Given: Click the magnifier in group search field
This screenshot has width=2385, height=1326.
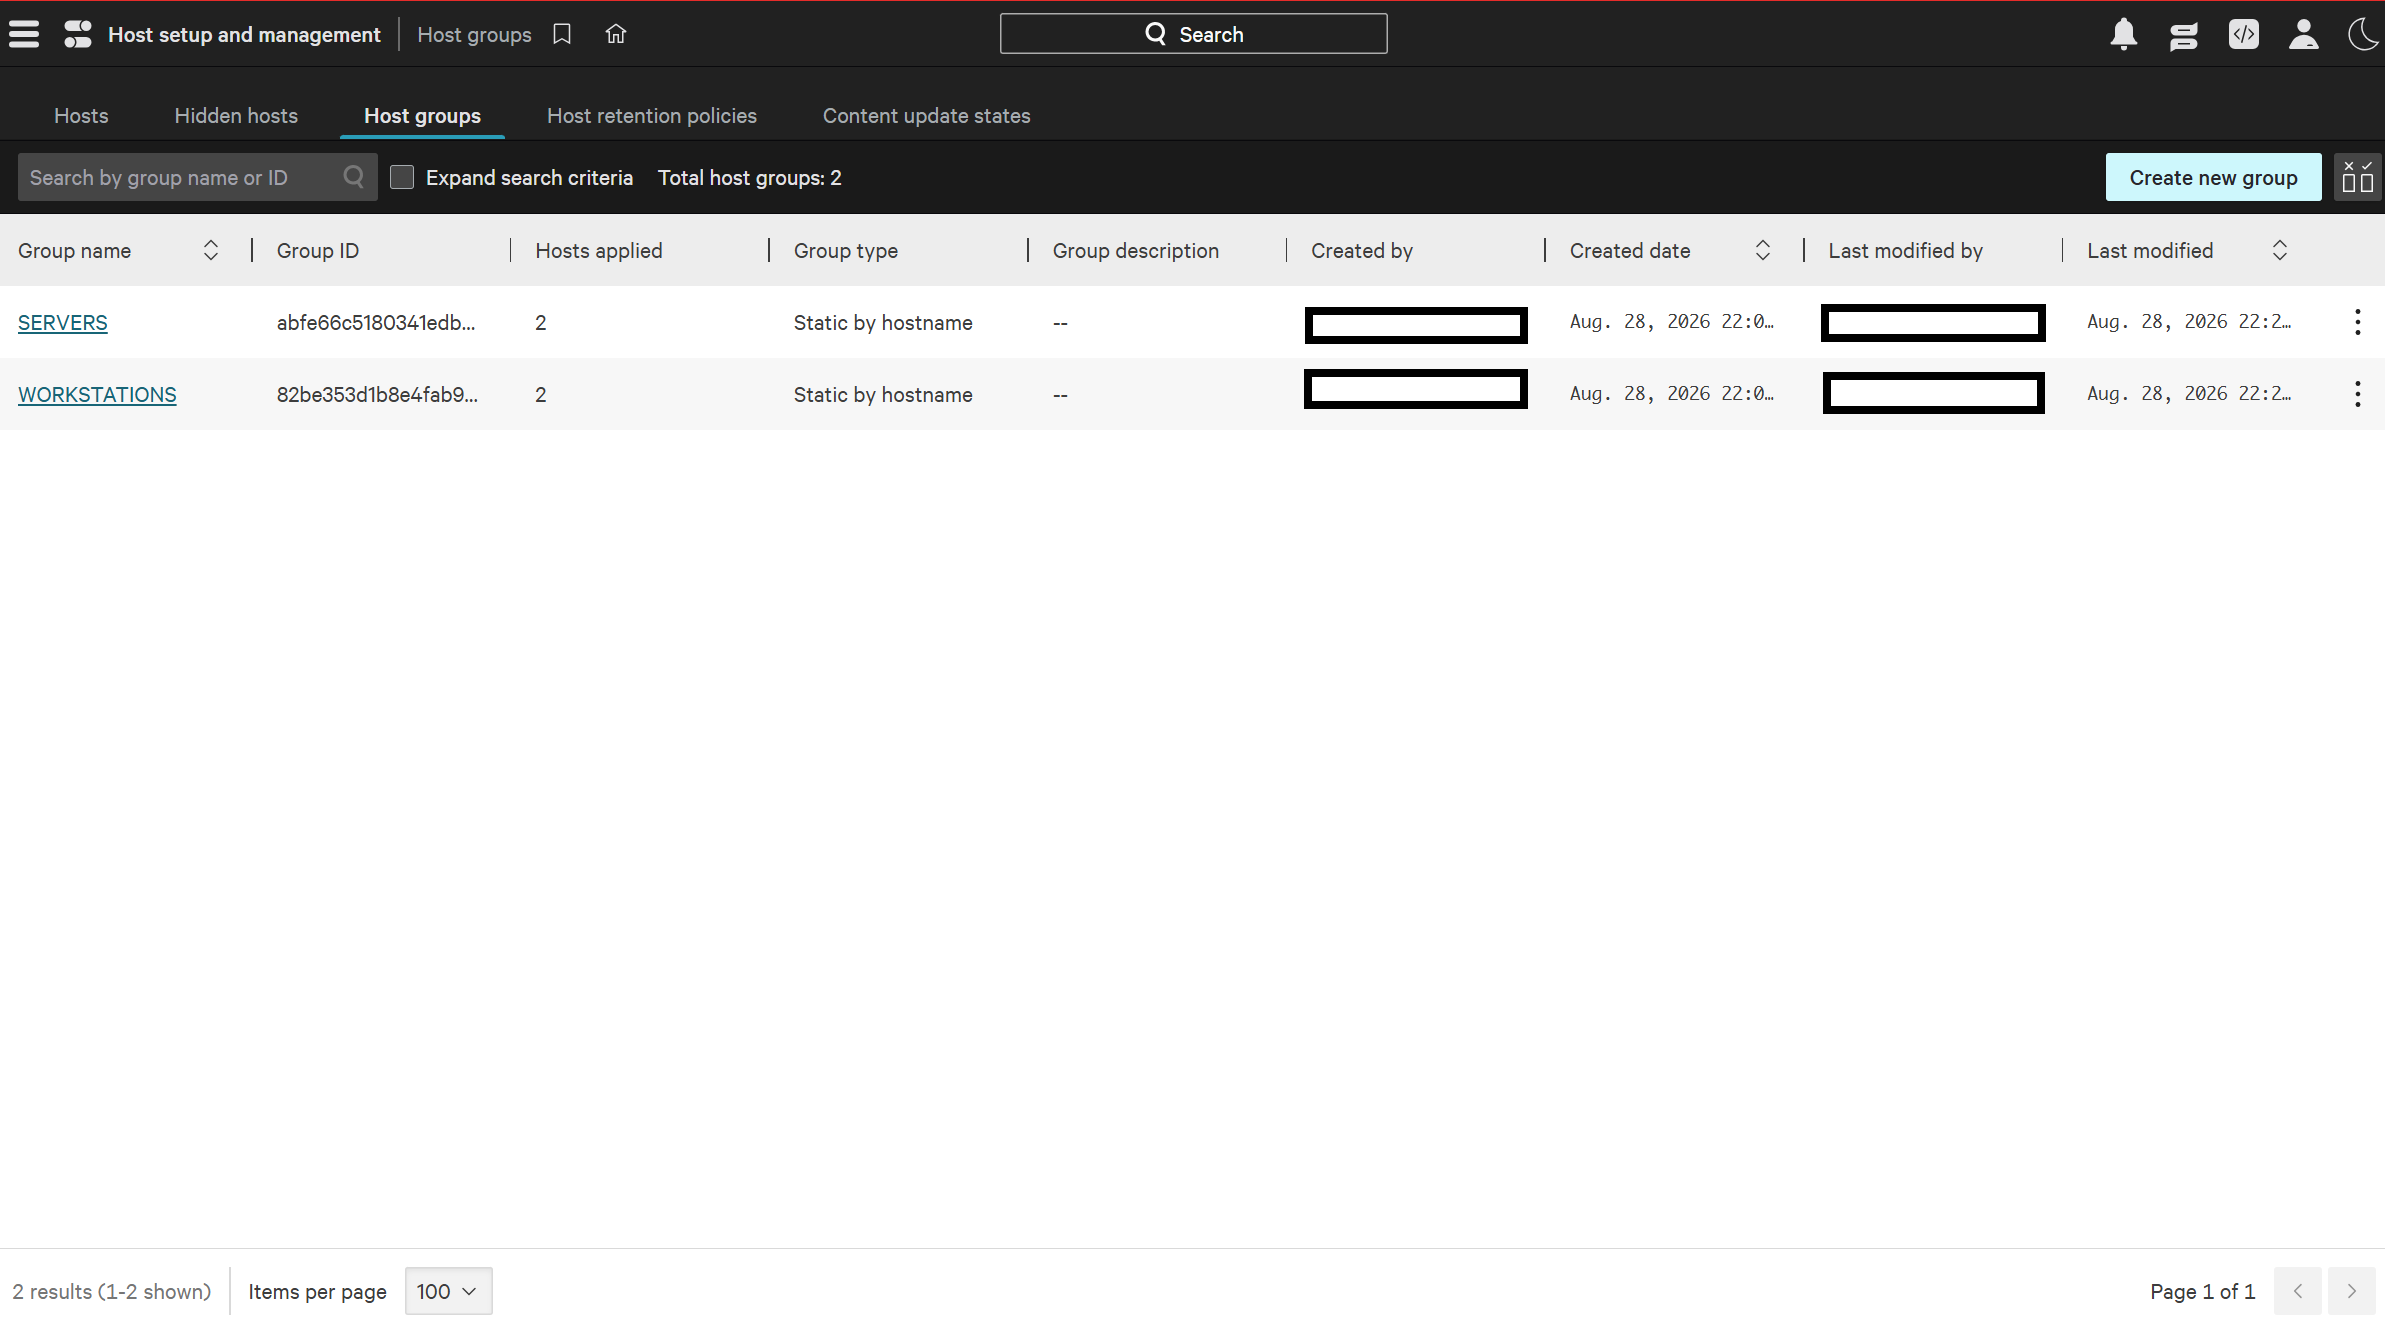Looking at the screenshot, I should 354,177.
